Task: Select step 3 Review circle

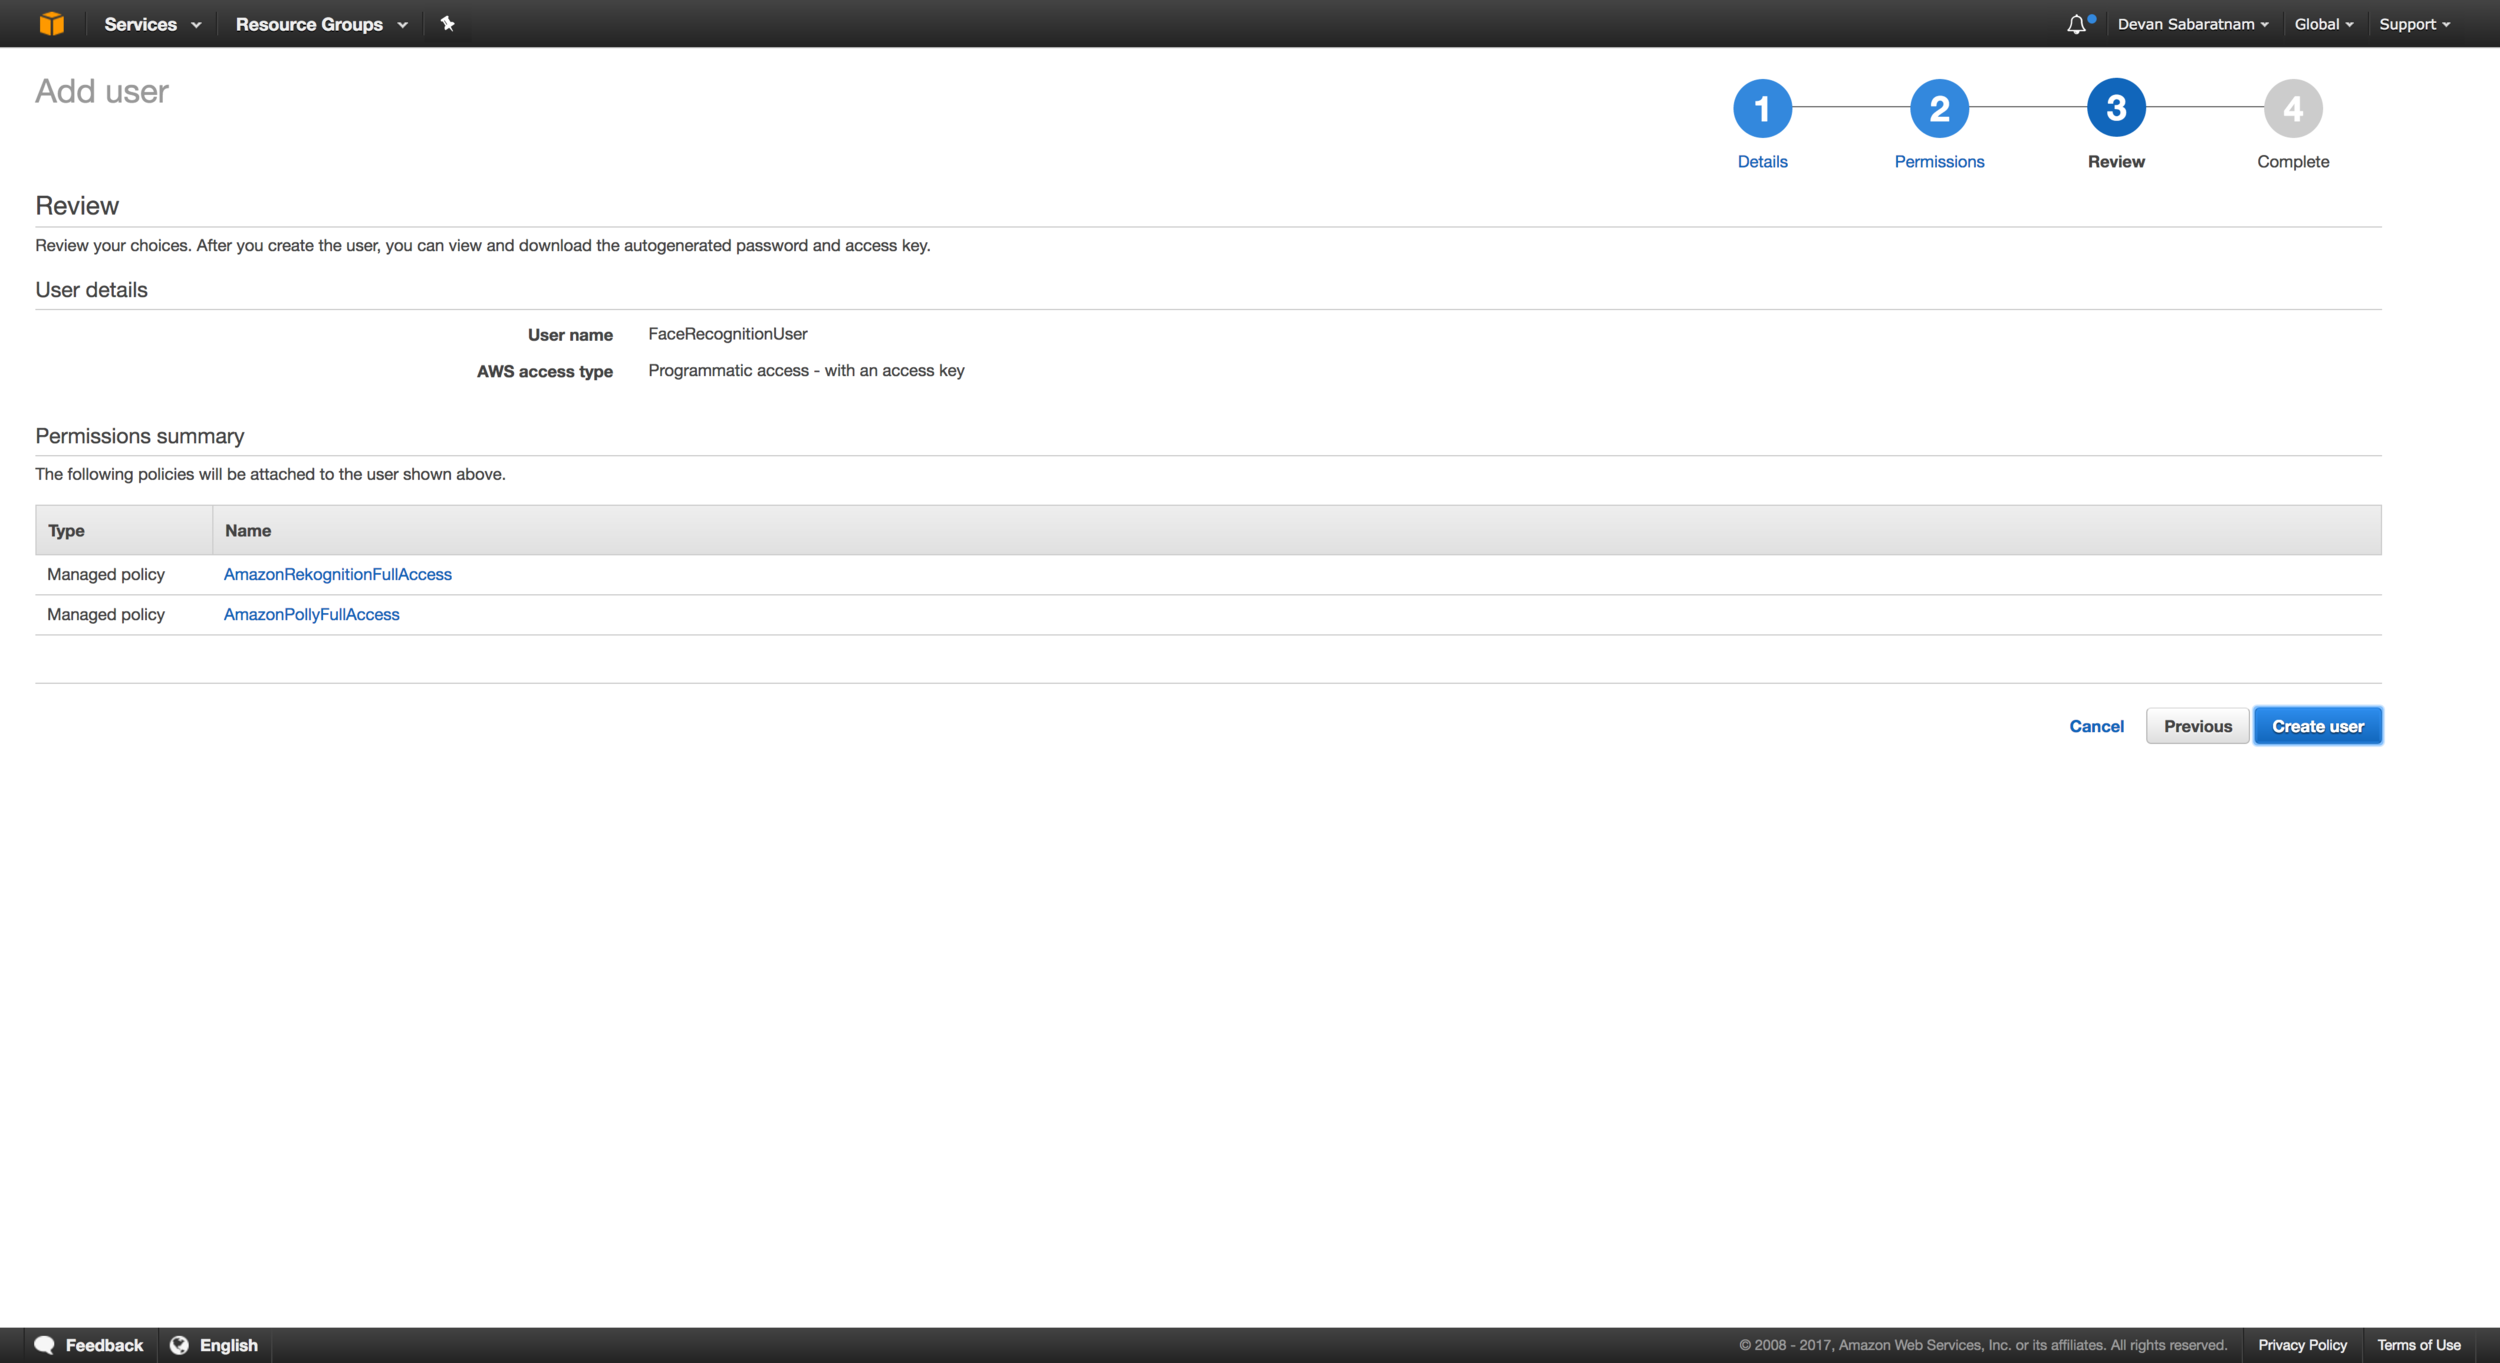Action: click(2116, 108)
